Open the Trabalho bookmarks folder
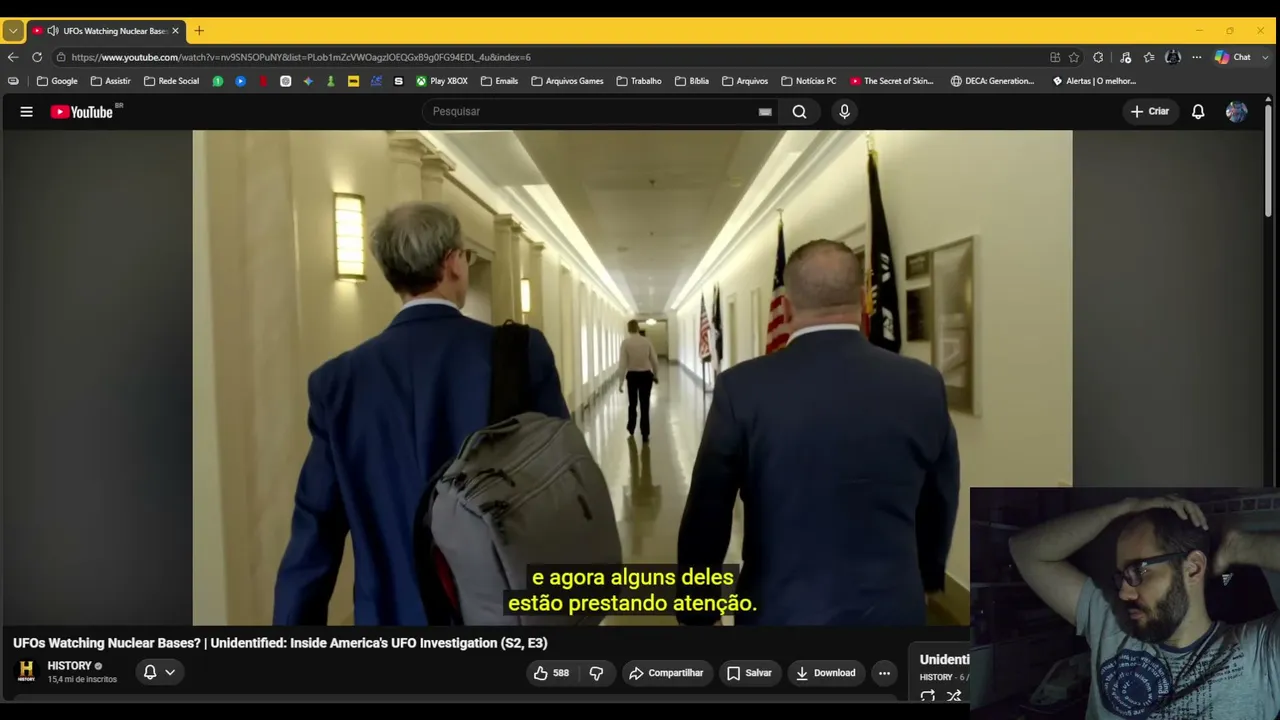Viewport: 1280px width, 720px height. click(639, 81)
